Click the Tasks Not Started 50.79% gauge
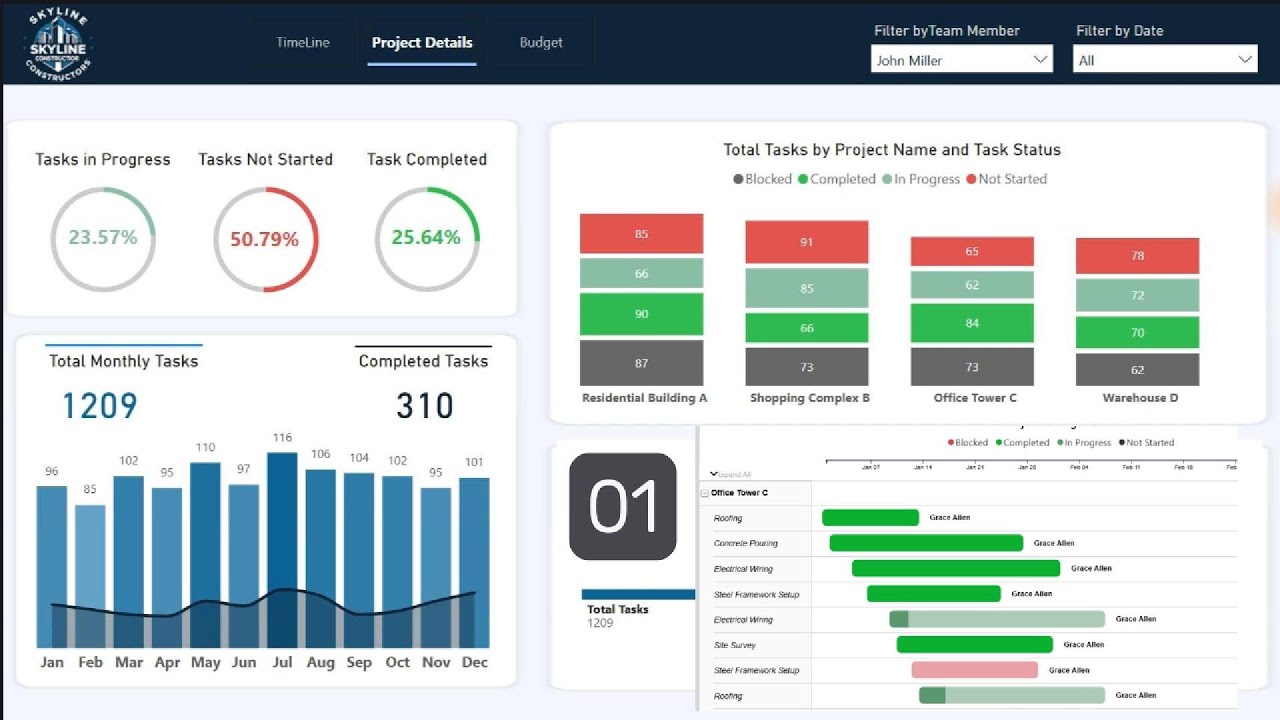1280x720 pixels. click(x=265, y=239)
